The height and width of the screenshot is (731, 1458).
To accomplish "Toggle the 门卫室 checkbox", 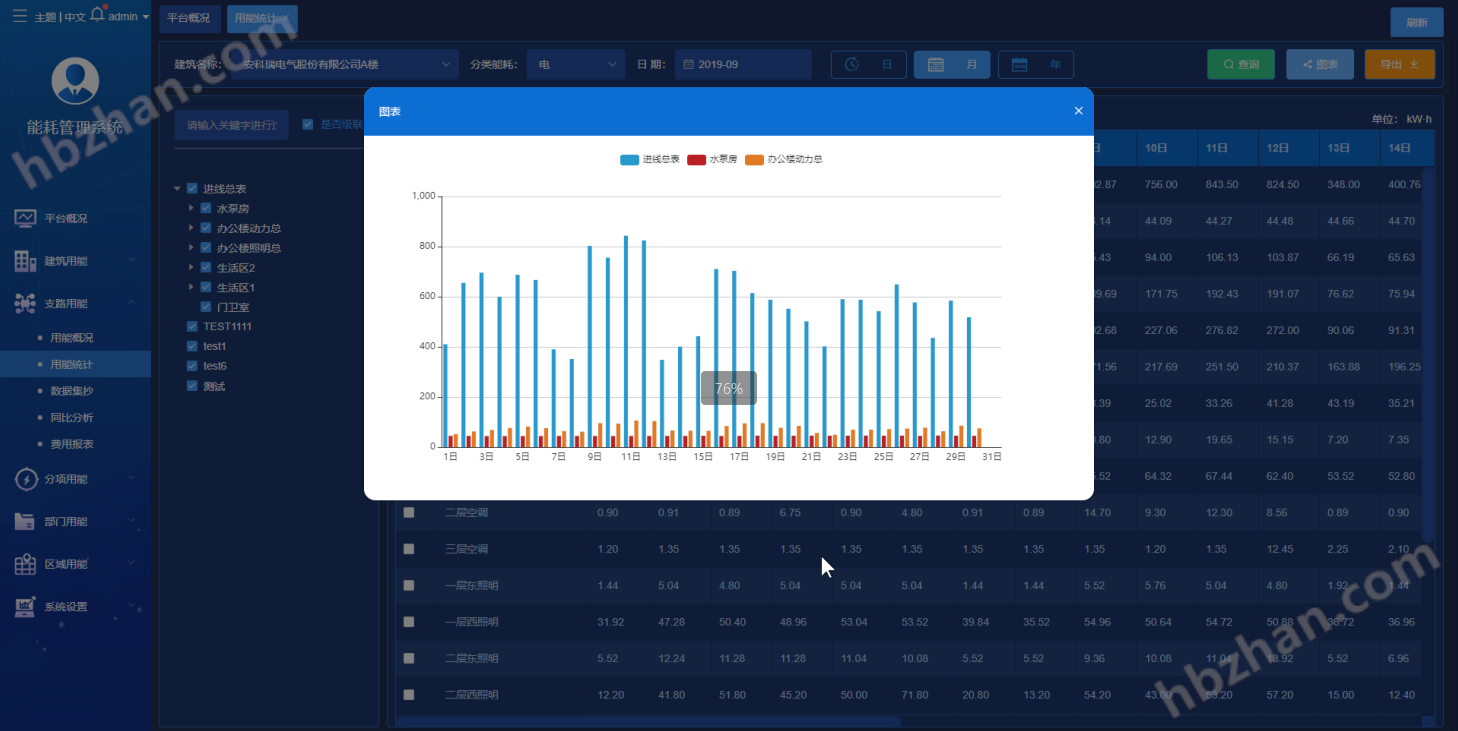I will click(x=206, y=307).
